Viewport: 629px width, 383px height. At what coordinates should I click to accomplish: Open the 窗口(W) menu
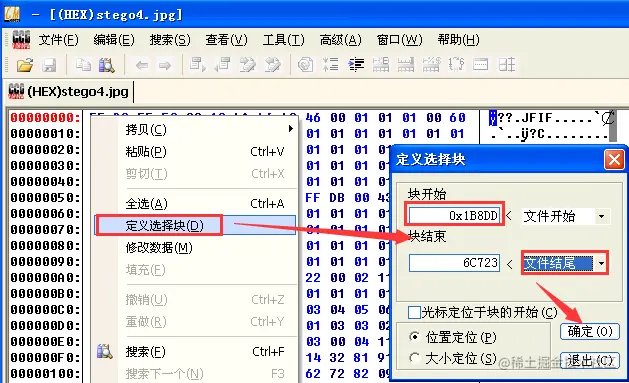pos(400,40)
